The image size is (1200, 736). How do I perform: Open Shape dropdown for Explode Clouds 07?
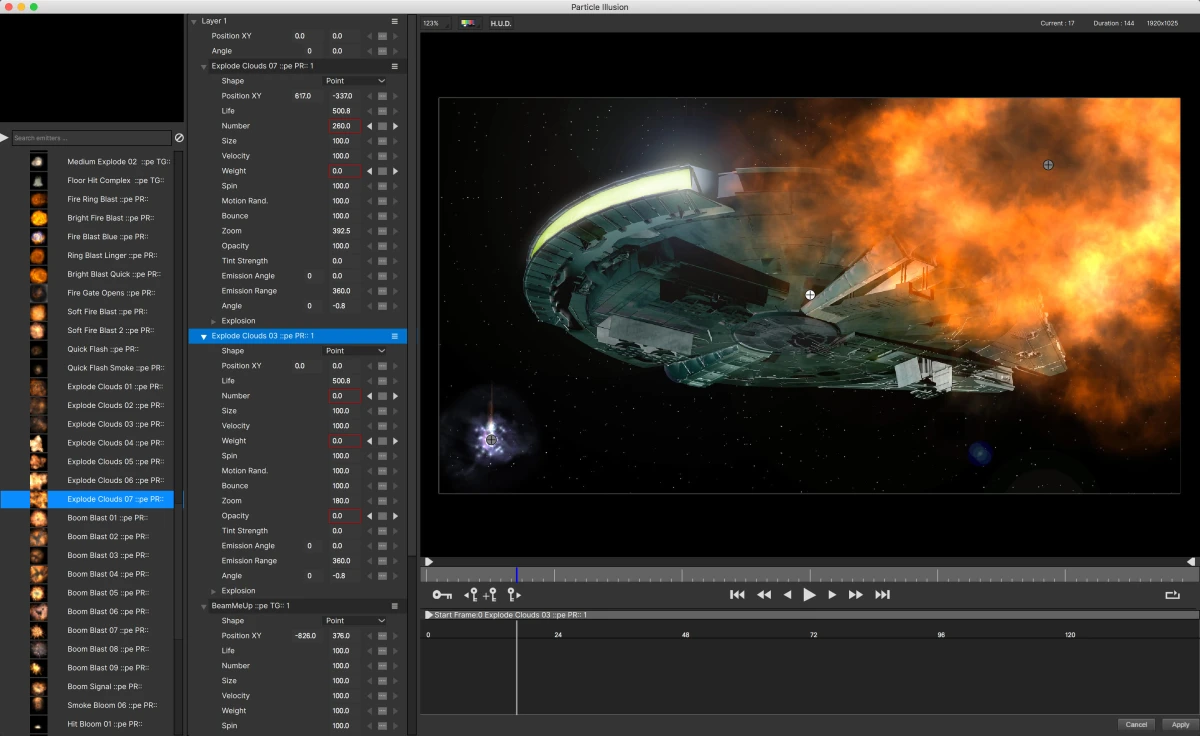tap(355, 81)
